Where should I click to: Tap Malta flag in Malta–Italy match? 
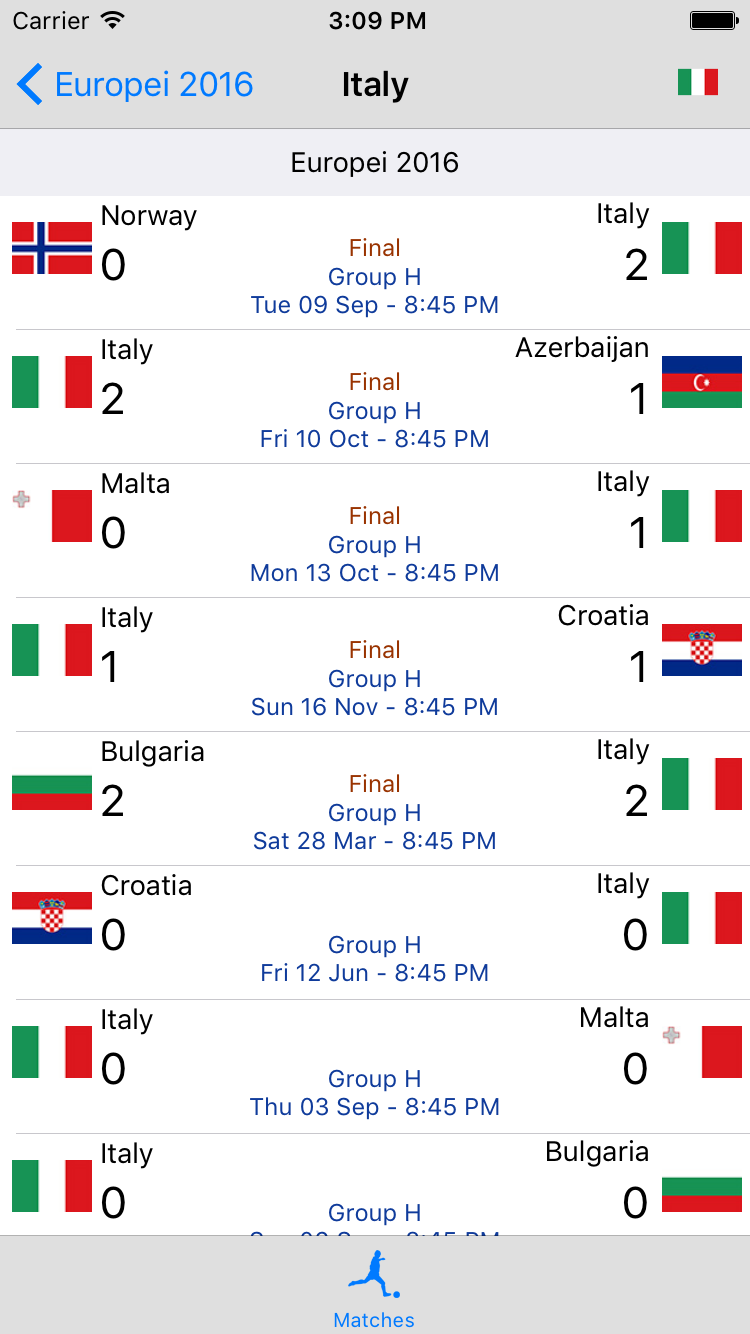(x=52, y=516)
